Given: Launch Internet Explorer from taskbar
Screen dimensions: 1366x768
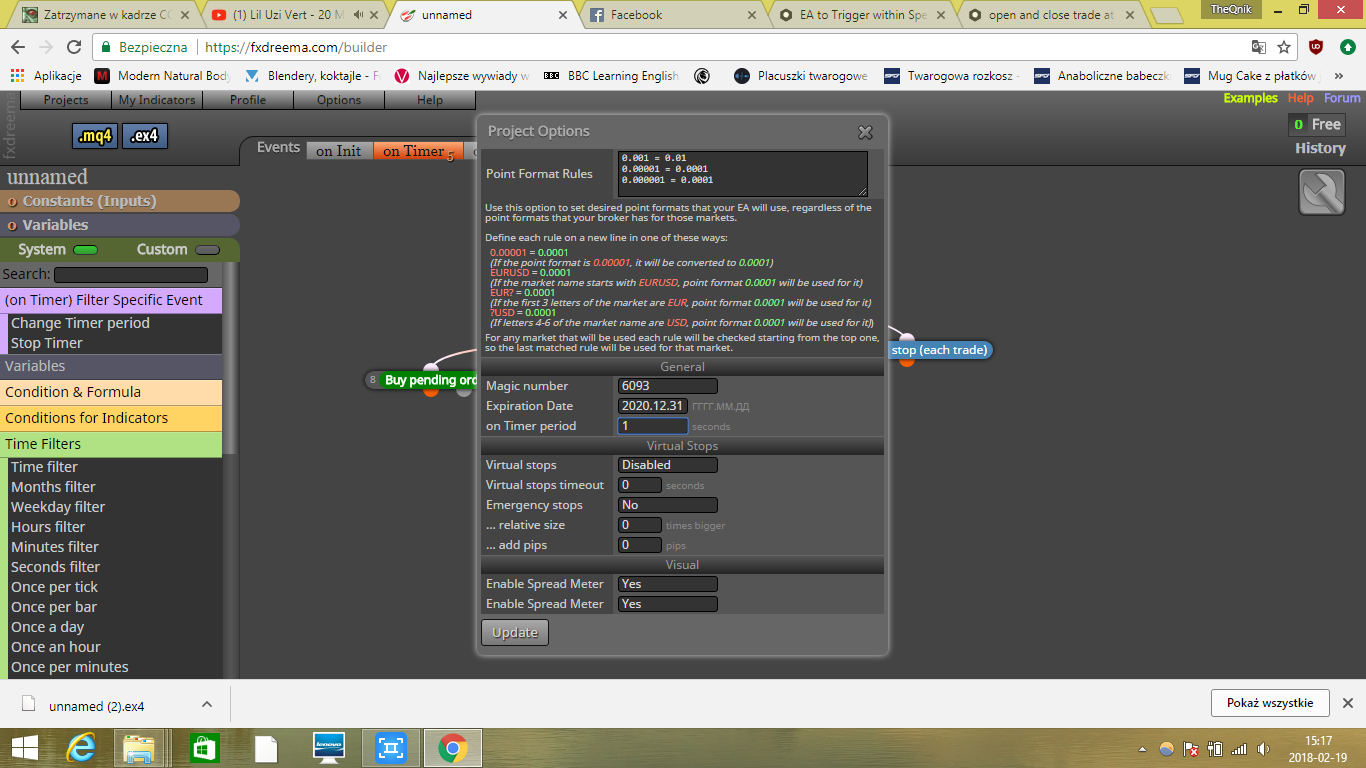Looking at the screenshot, I should coord(81,748).
